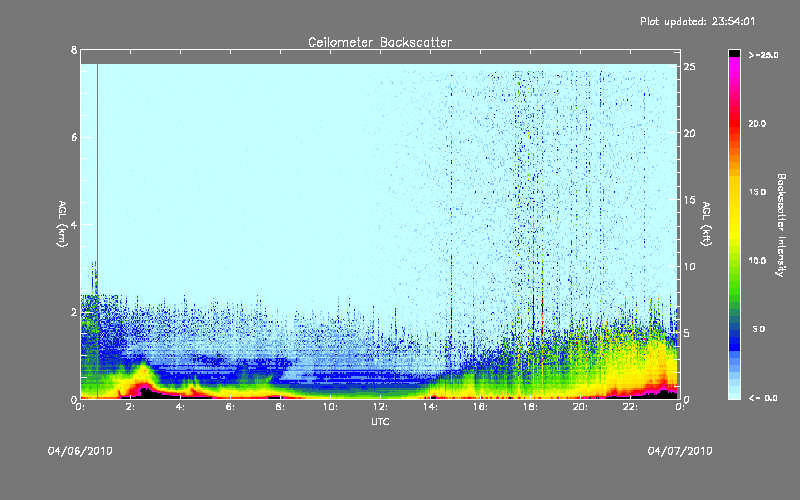Click the 8 tick on the km axis

(x=74, y=50)
